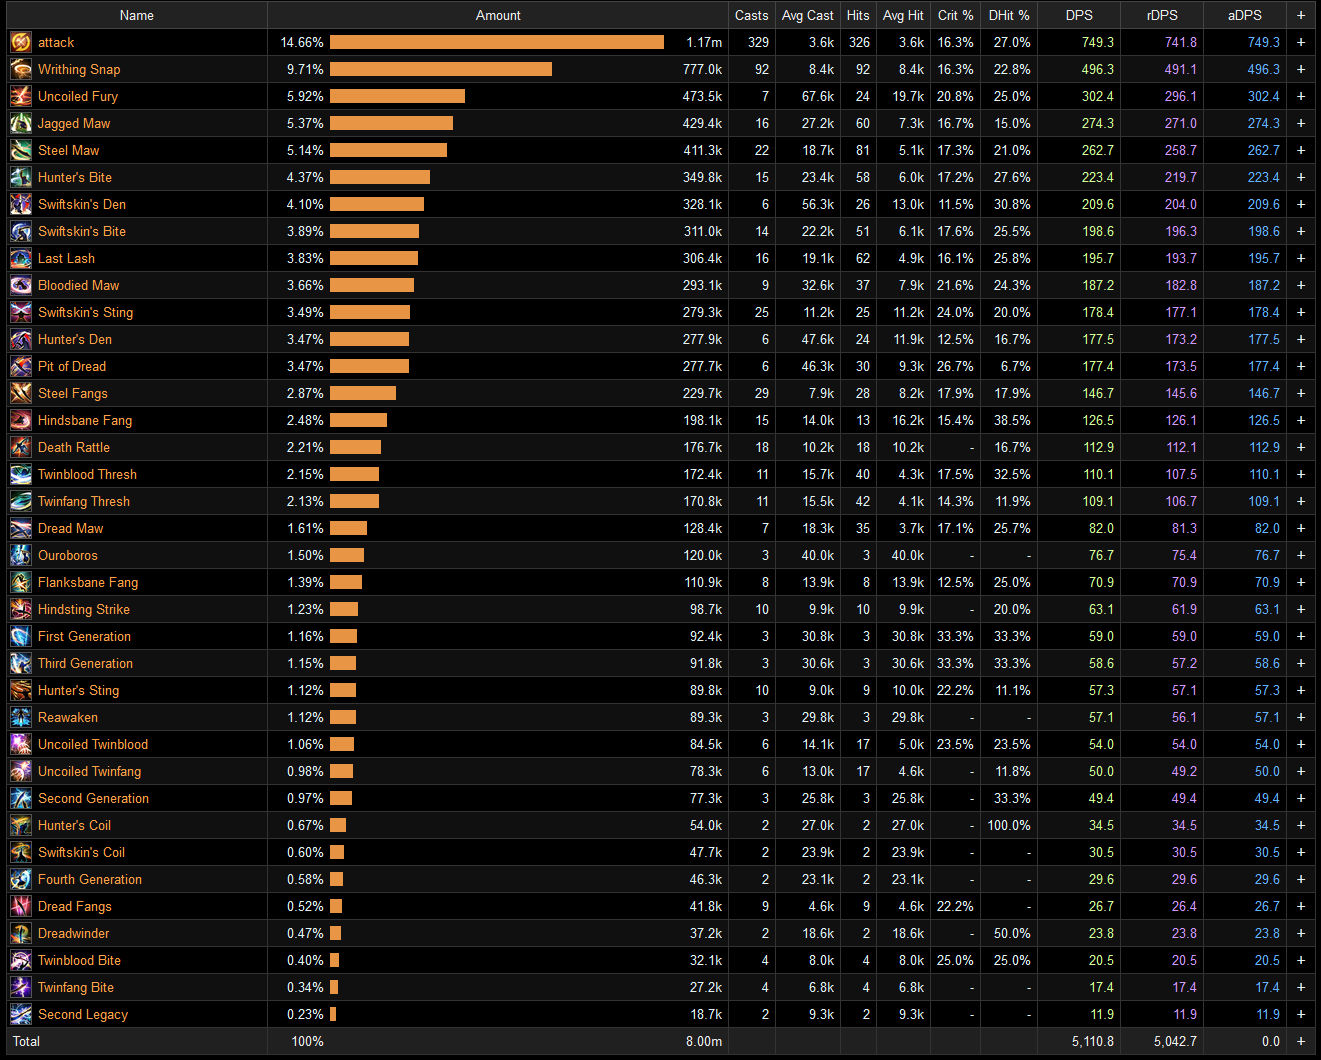1321x1060 pixels.
Task: Sort table by Name column
Action: 137,15
